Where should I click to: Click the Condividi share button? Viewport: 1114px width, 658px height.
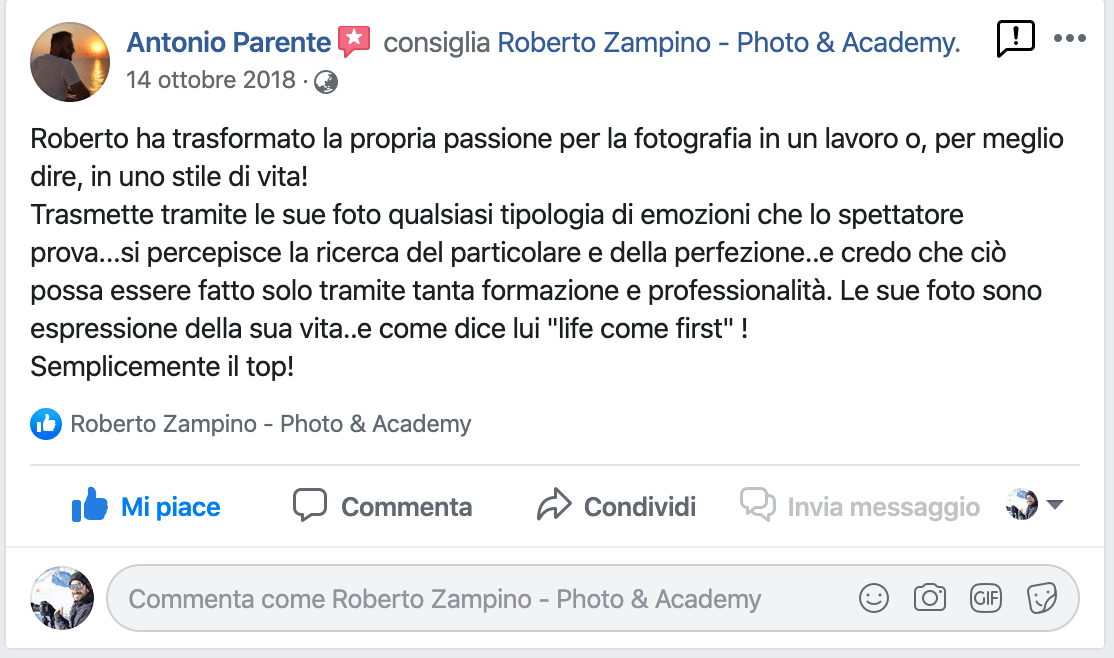[x=616, y=507]
